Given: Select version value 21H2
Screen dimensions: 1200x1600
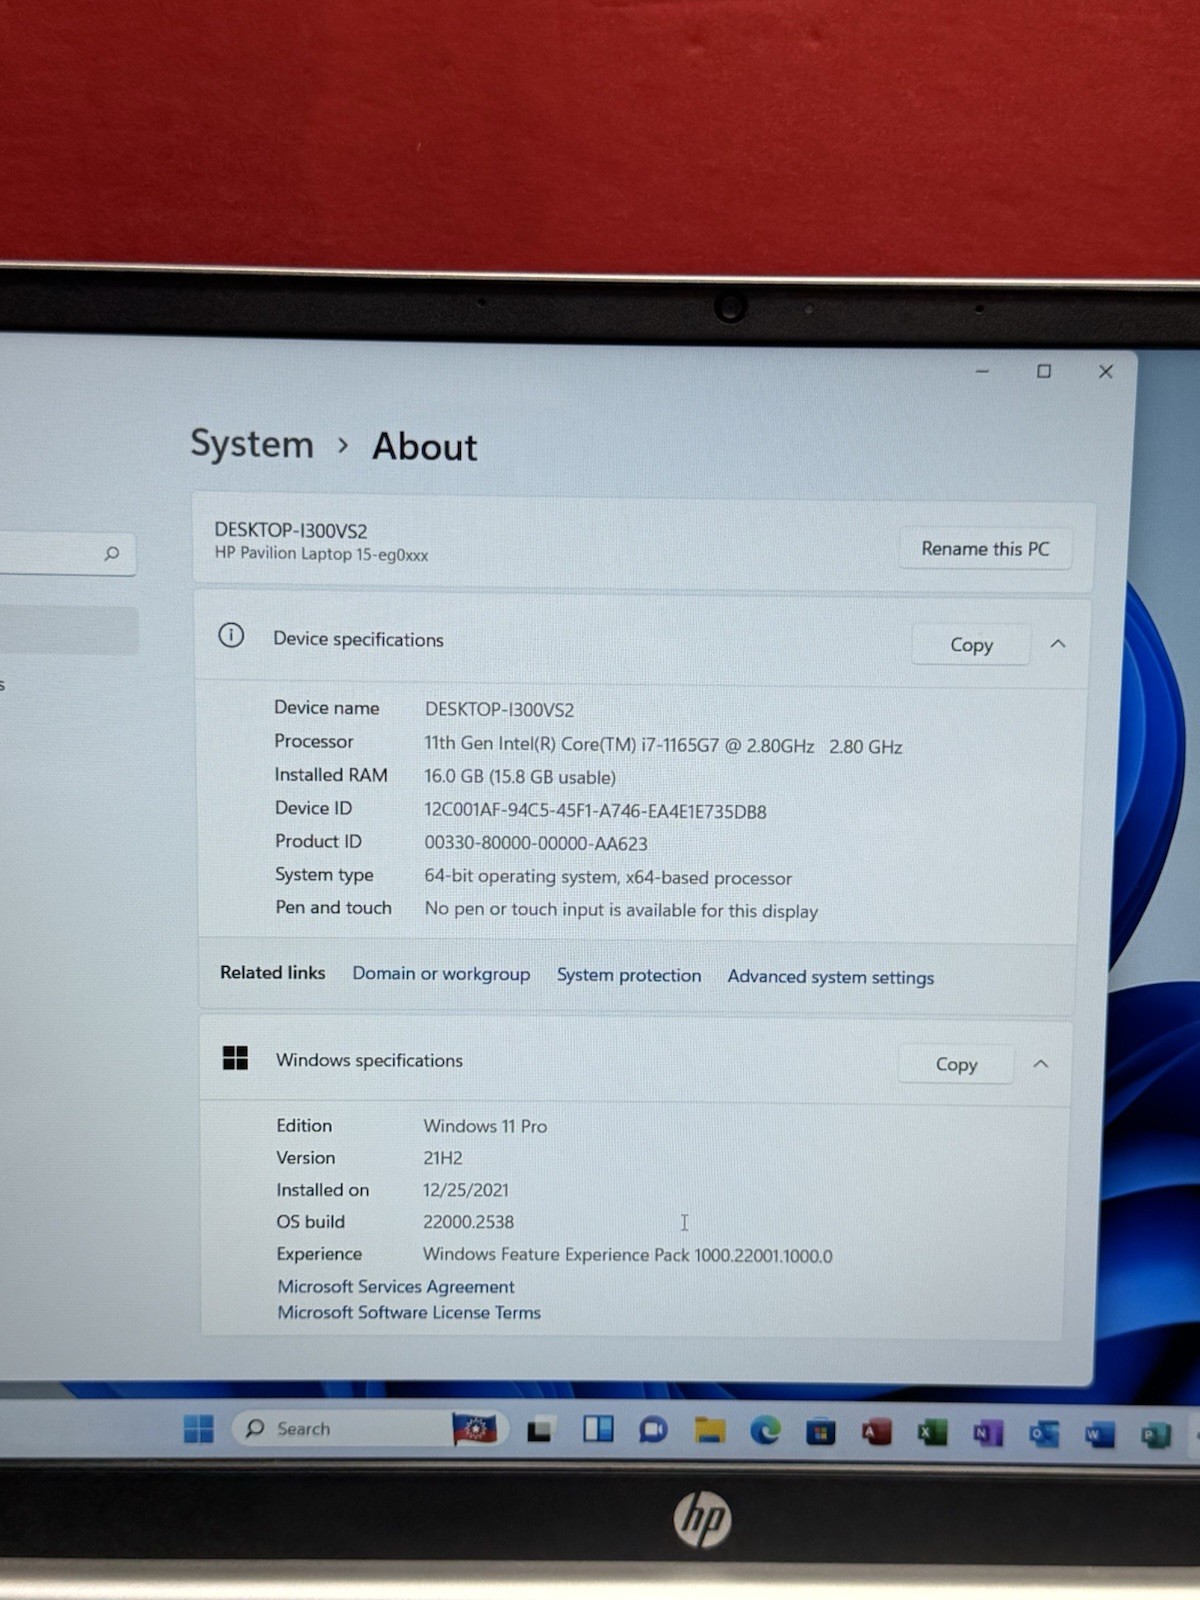Looking at the screenshot, I should tap(442, 1158).
